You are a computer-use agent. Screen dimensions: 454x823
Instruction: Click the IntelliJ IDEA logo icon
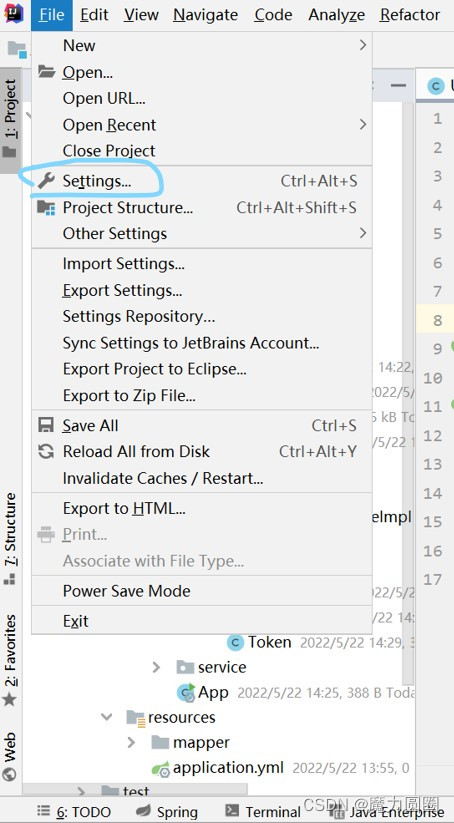tap(14, 14)
